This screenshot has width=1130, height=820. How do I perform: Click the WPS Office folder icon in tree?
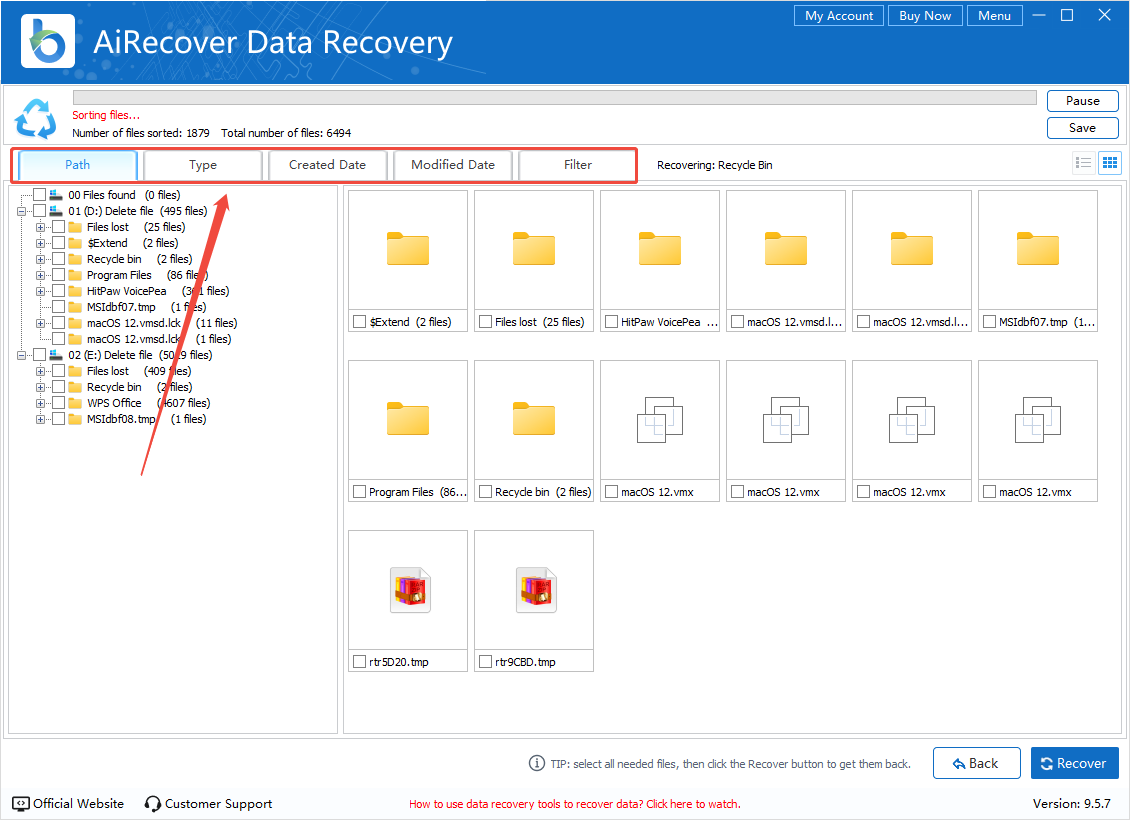tap(76, 403)
